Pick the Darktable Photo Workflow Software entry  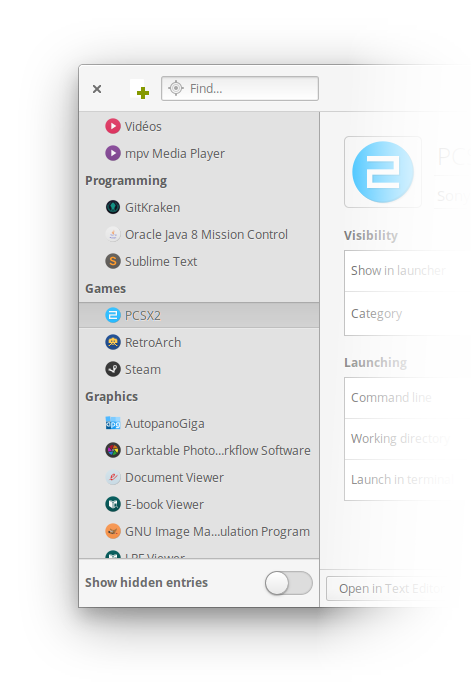[x=199, y=450]
